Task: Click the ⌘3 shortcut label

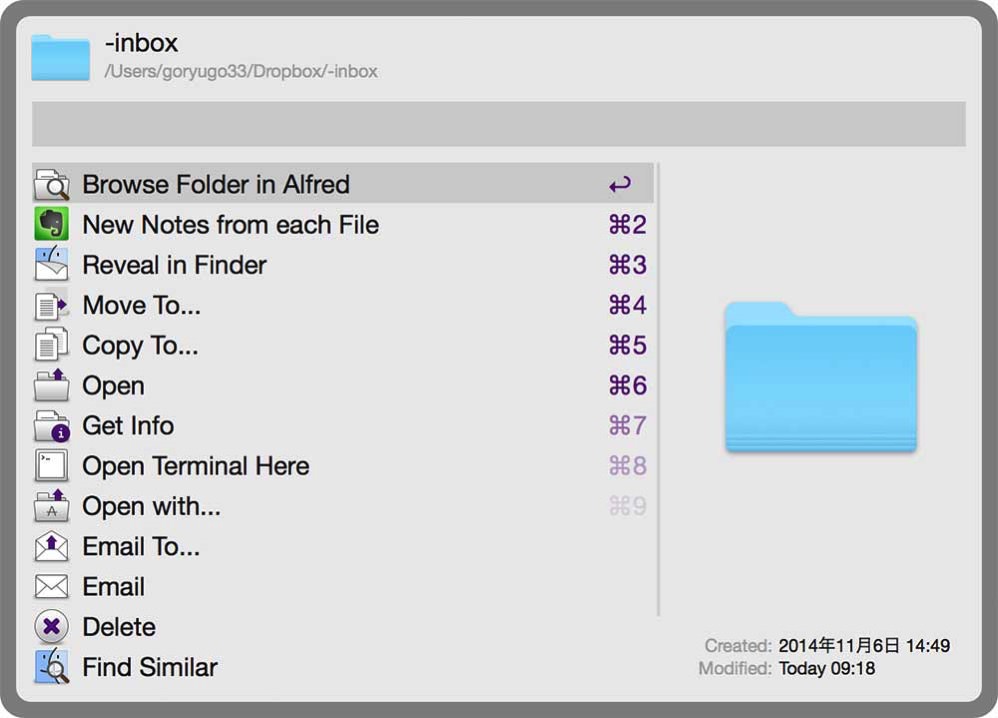Action: (627, 265)
